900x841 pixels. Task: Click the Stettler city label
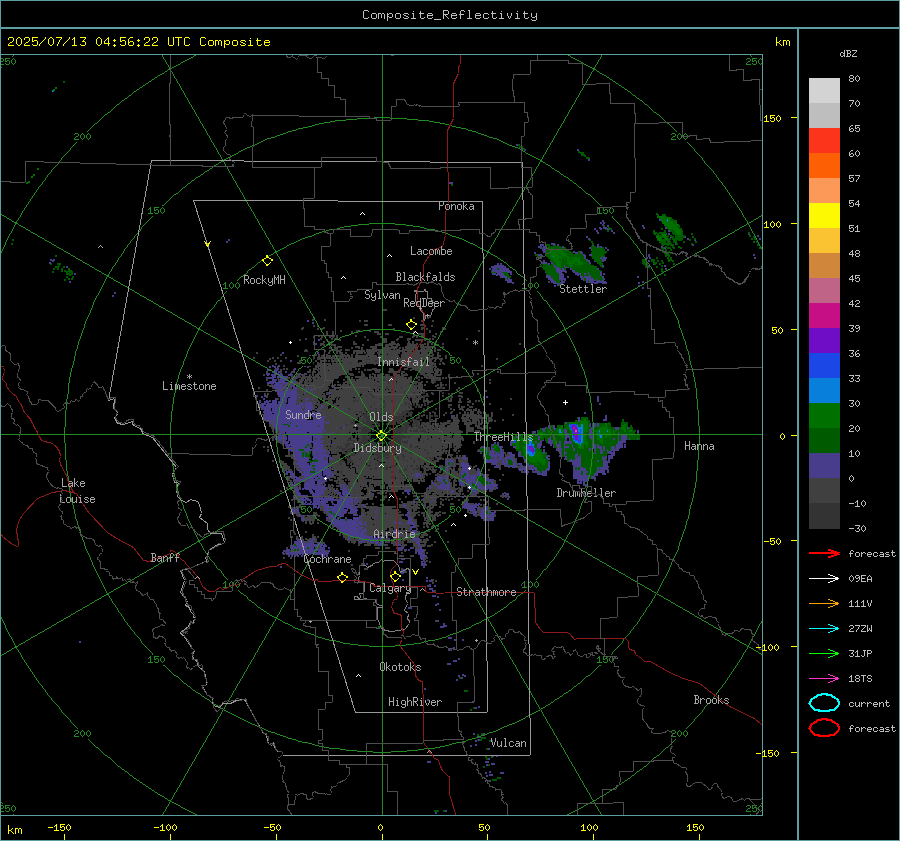(583, 289)
